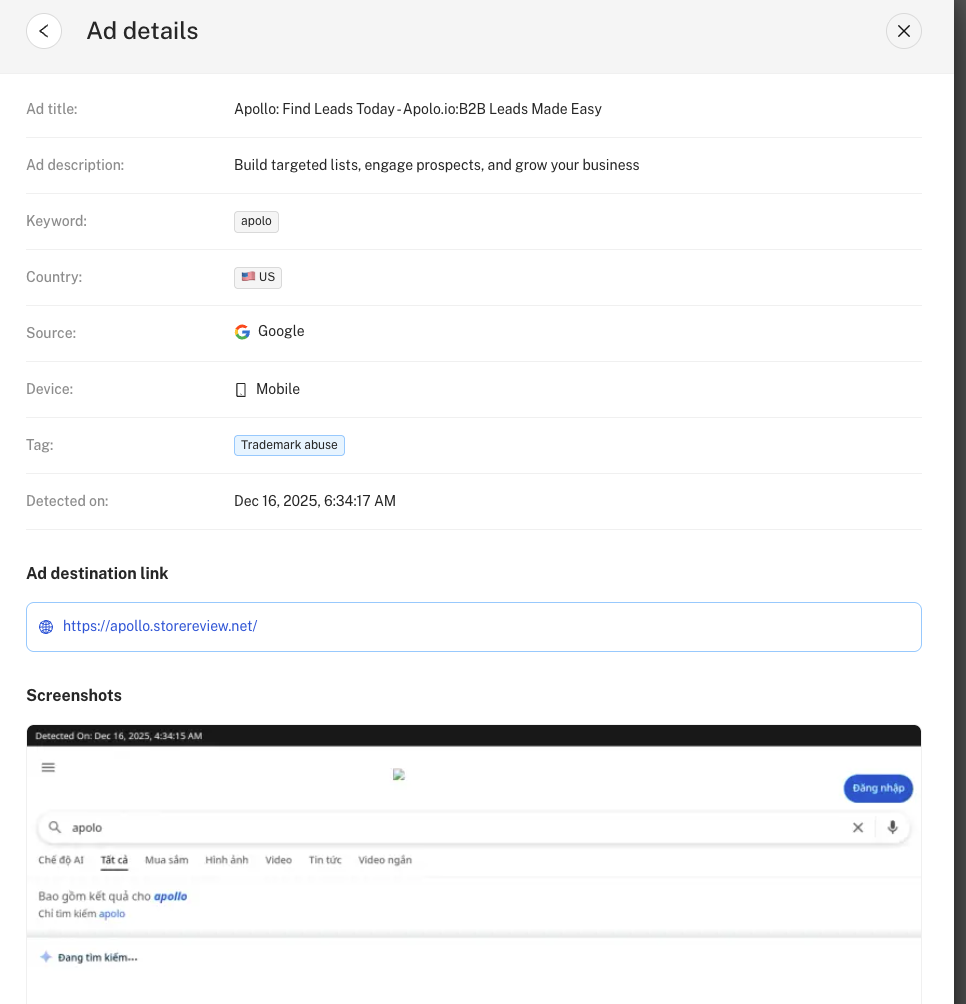
Task: Click the detected date 'Dec 16, 2025, 6:34:17 AM'
Action: coord(315,501)
